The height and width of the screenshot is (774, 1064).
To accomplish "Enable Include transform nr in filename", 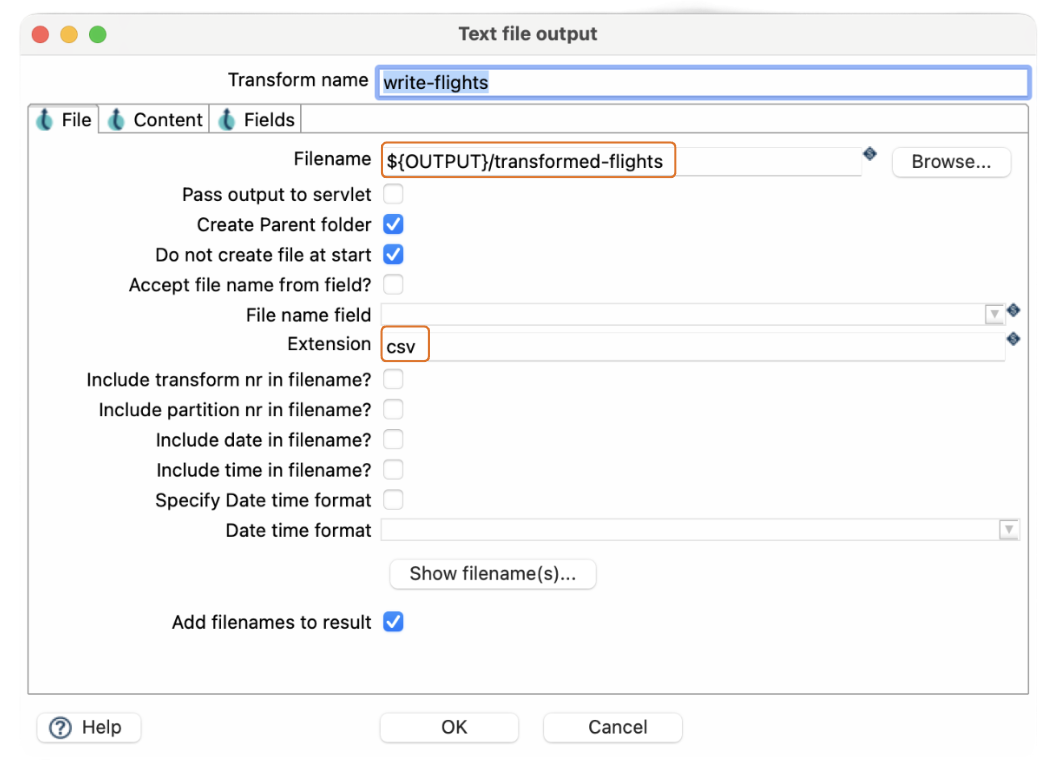I will point(394,379).
